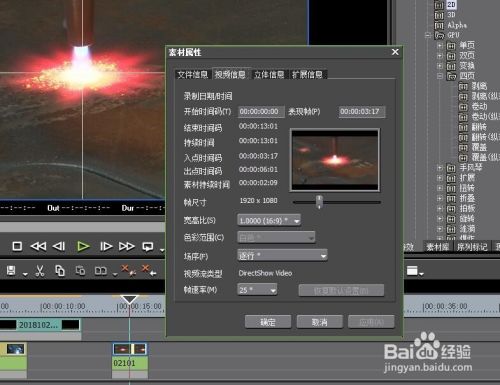
Task: Open the arrow menu beside loop playback
Action: click(x=162, y=250)
